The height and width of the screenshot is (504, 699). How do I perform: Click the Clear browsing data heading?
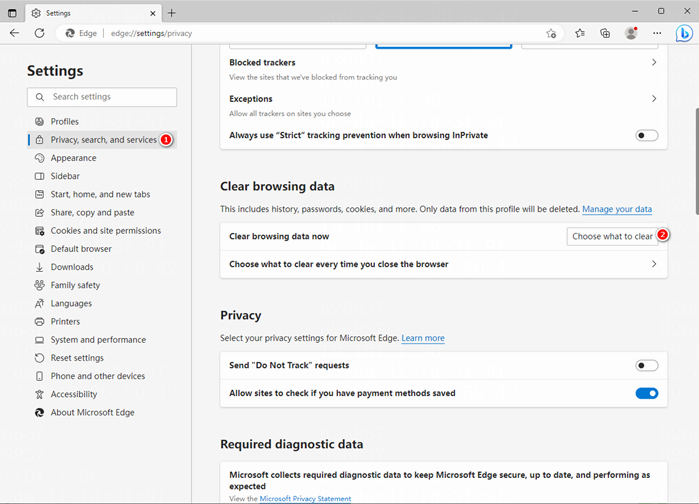tap(277, 186)
